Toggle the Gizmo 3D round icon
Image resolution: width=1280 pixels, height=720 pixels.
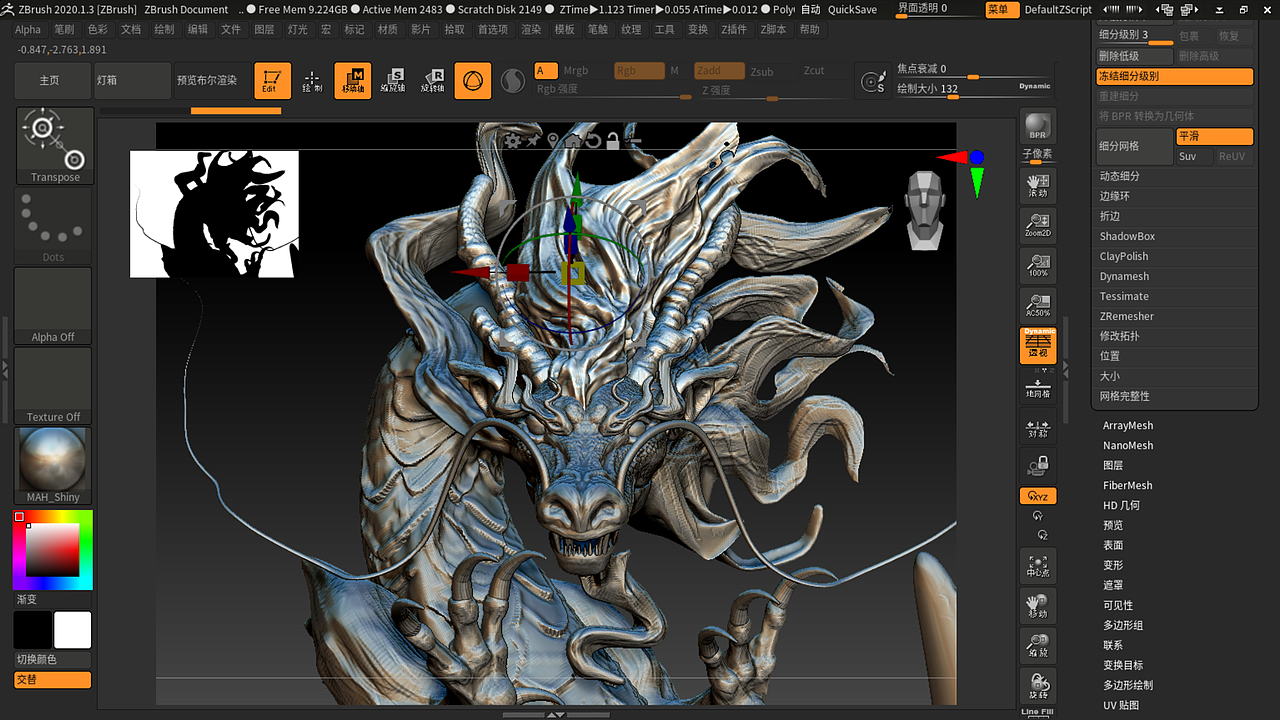point(473,81)
